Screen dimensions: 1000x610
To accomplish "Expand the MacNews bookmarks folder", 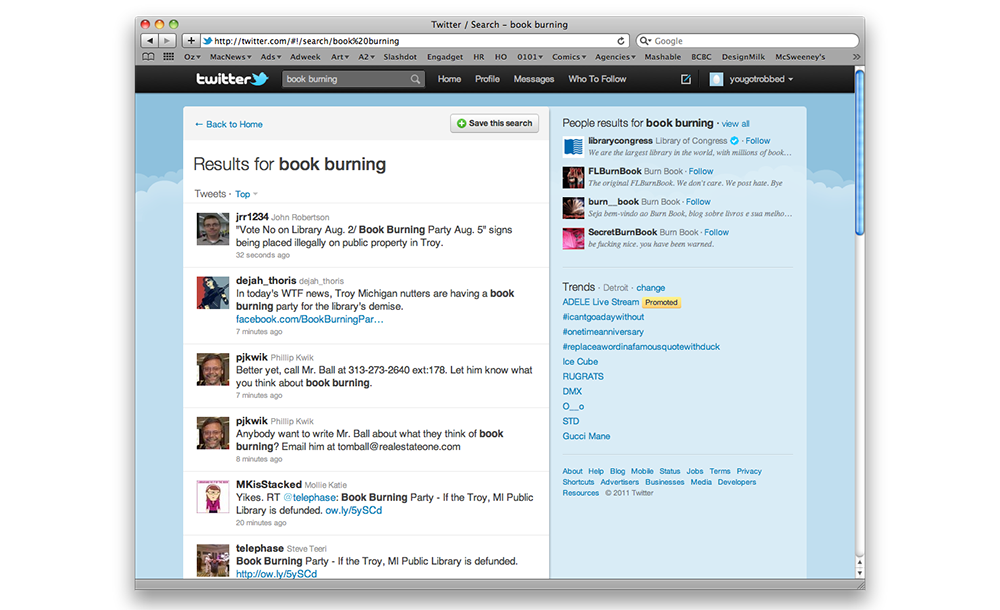I will (x=230, y=57).
